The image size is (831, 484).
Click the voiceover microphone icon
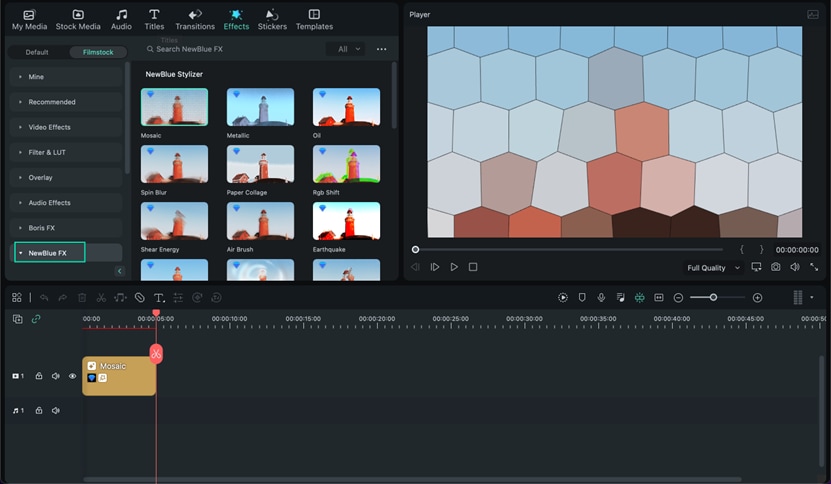(x=601, y=298)
